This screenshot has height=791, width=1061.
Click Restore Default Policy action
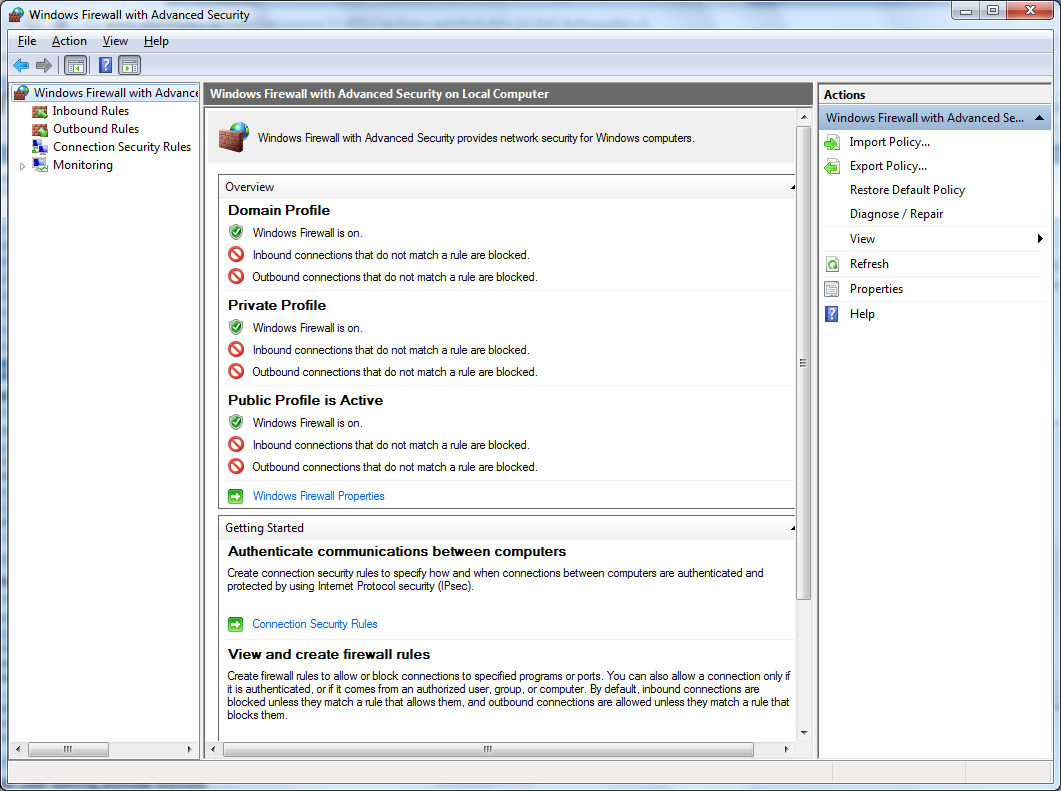pyautogui.click(x=907, y=190)
